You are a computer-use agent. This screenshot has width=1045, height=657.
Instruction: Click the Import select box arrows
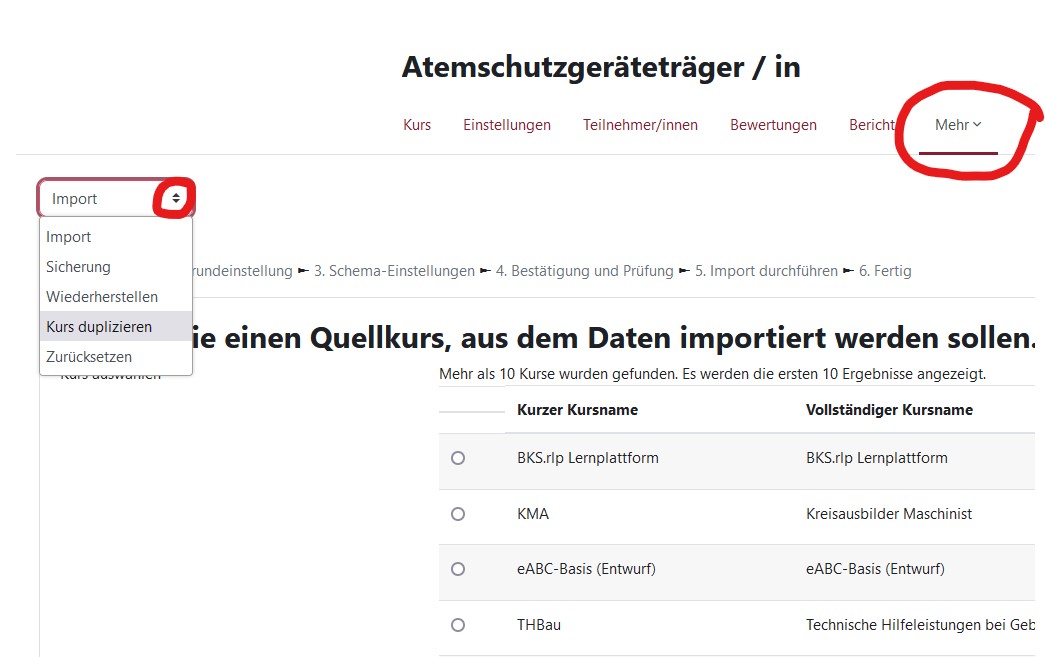[x=176, y=199]
